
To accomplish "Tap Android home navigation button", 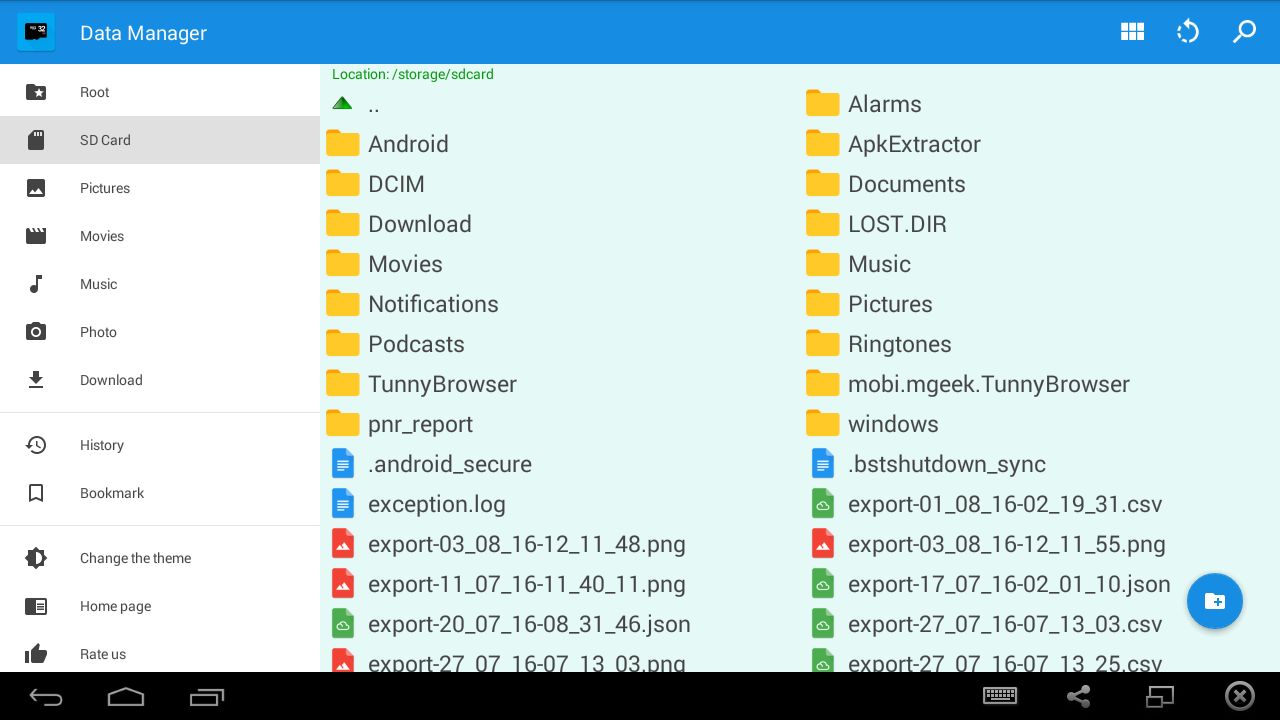I will click(x=126, y=696).
